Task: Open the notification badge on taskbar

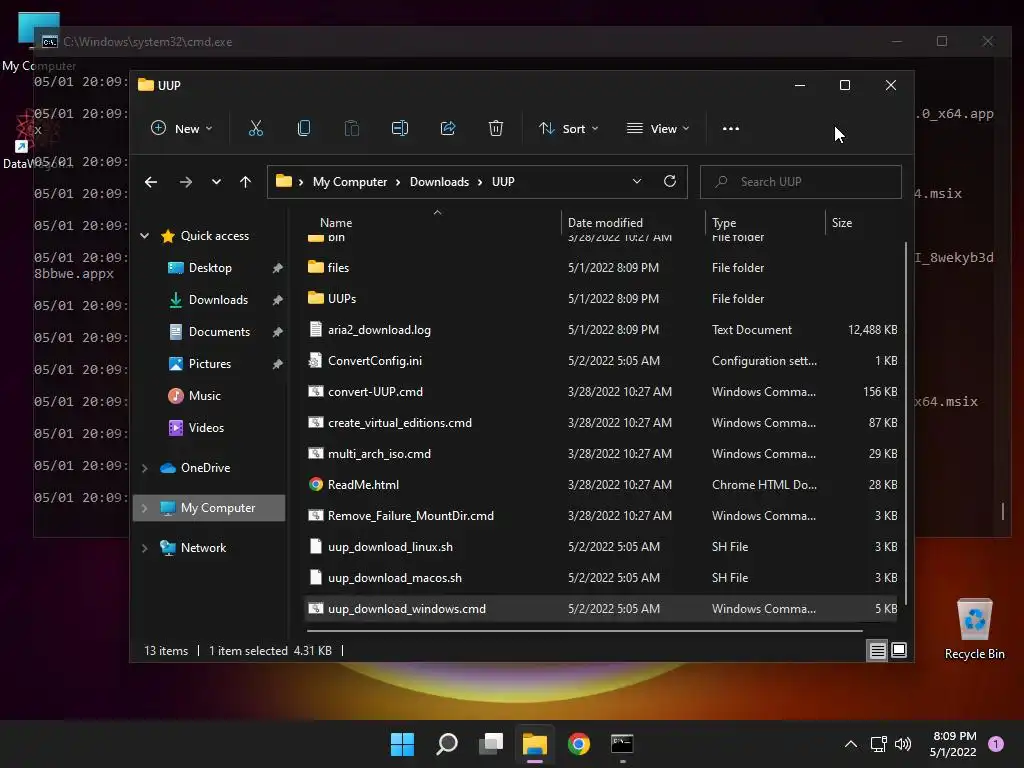Action: pyautogui.click(x=996, y=744)
